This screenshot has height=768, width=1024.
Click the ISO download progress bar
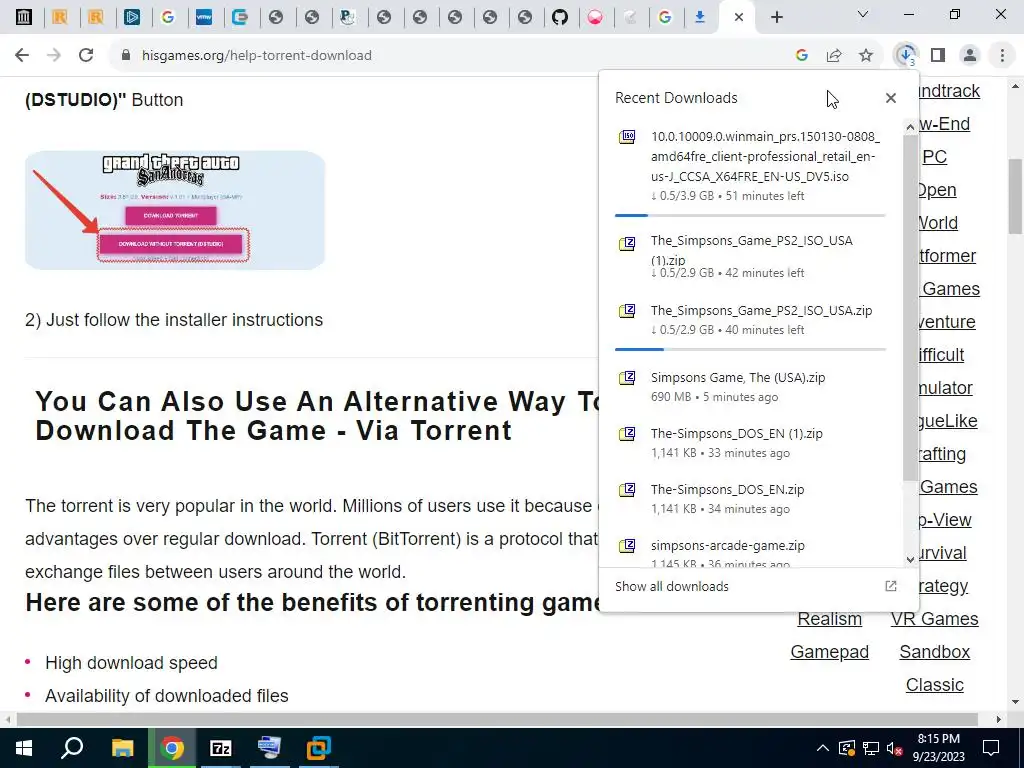(x=750, y=215)
